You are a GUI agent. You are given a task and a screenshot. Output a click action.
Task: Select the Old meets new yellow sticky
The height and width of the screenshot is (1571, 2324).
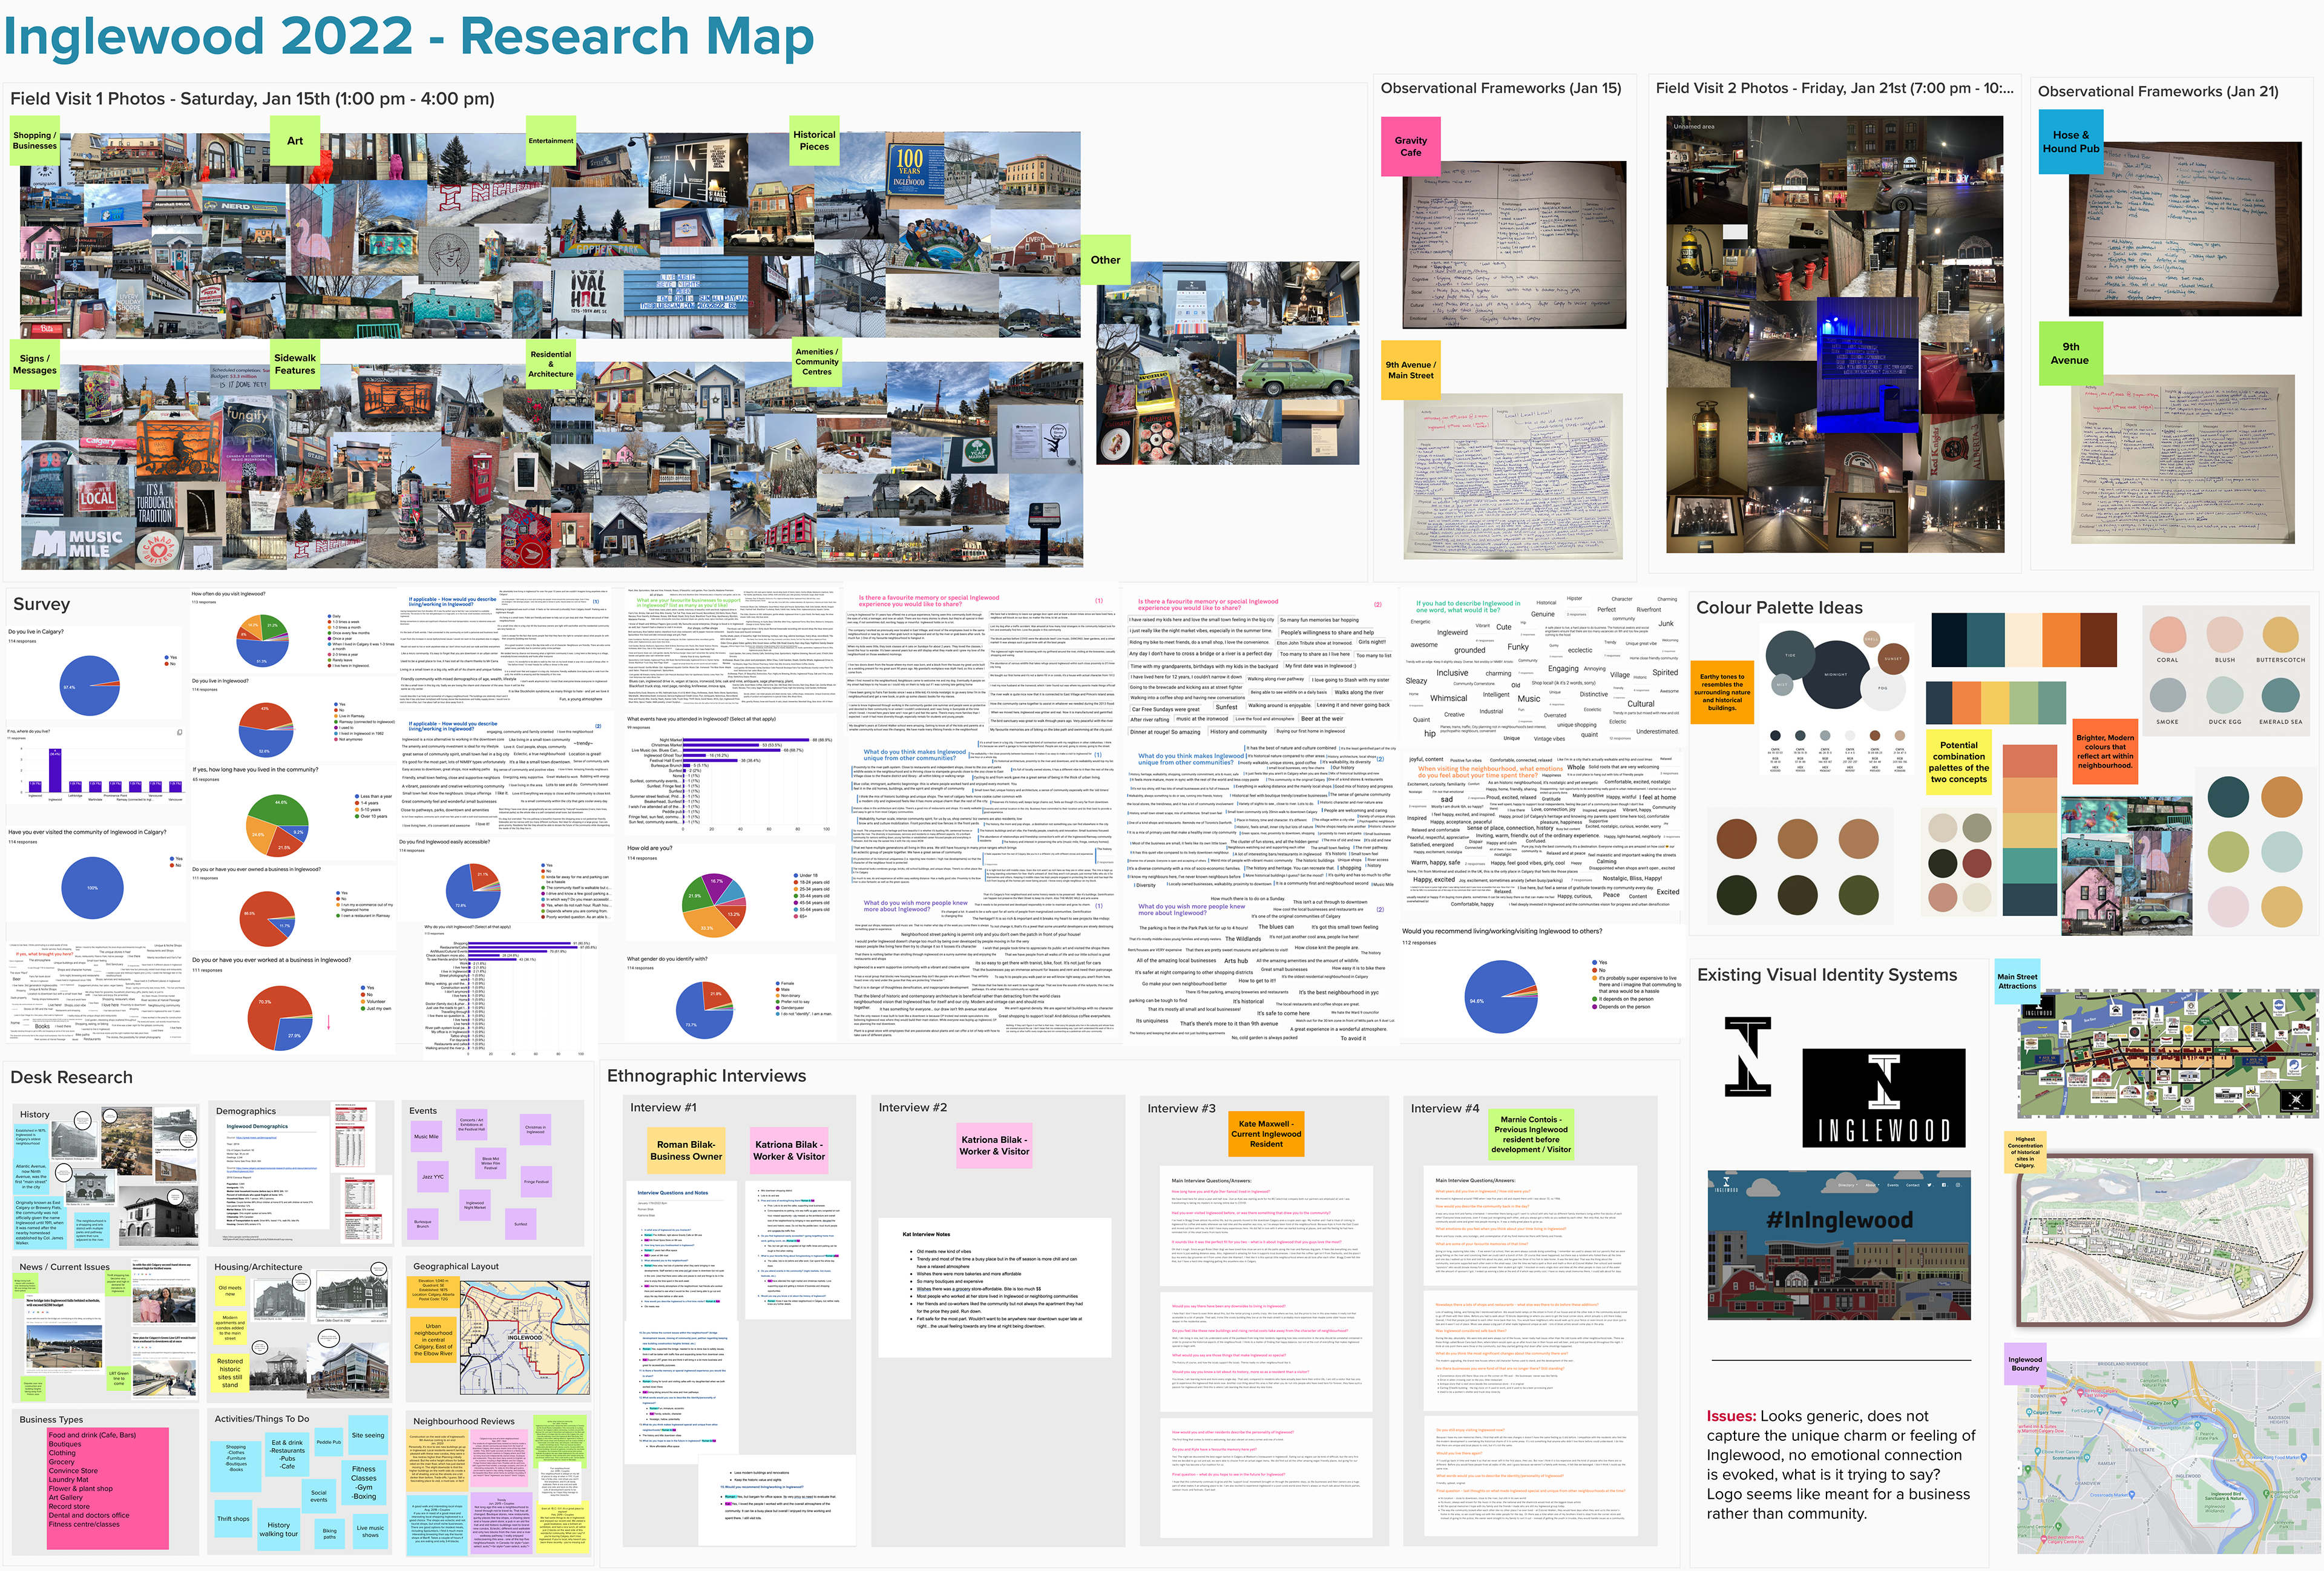(x=230, y=1291)
